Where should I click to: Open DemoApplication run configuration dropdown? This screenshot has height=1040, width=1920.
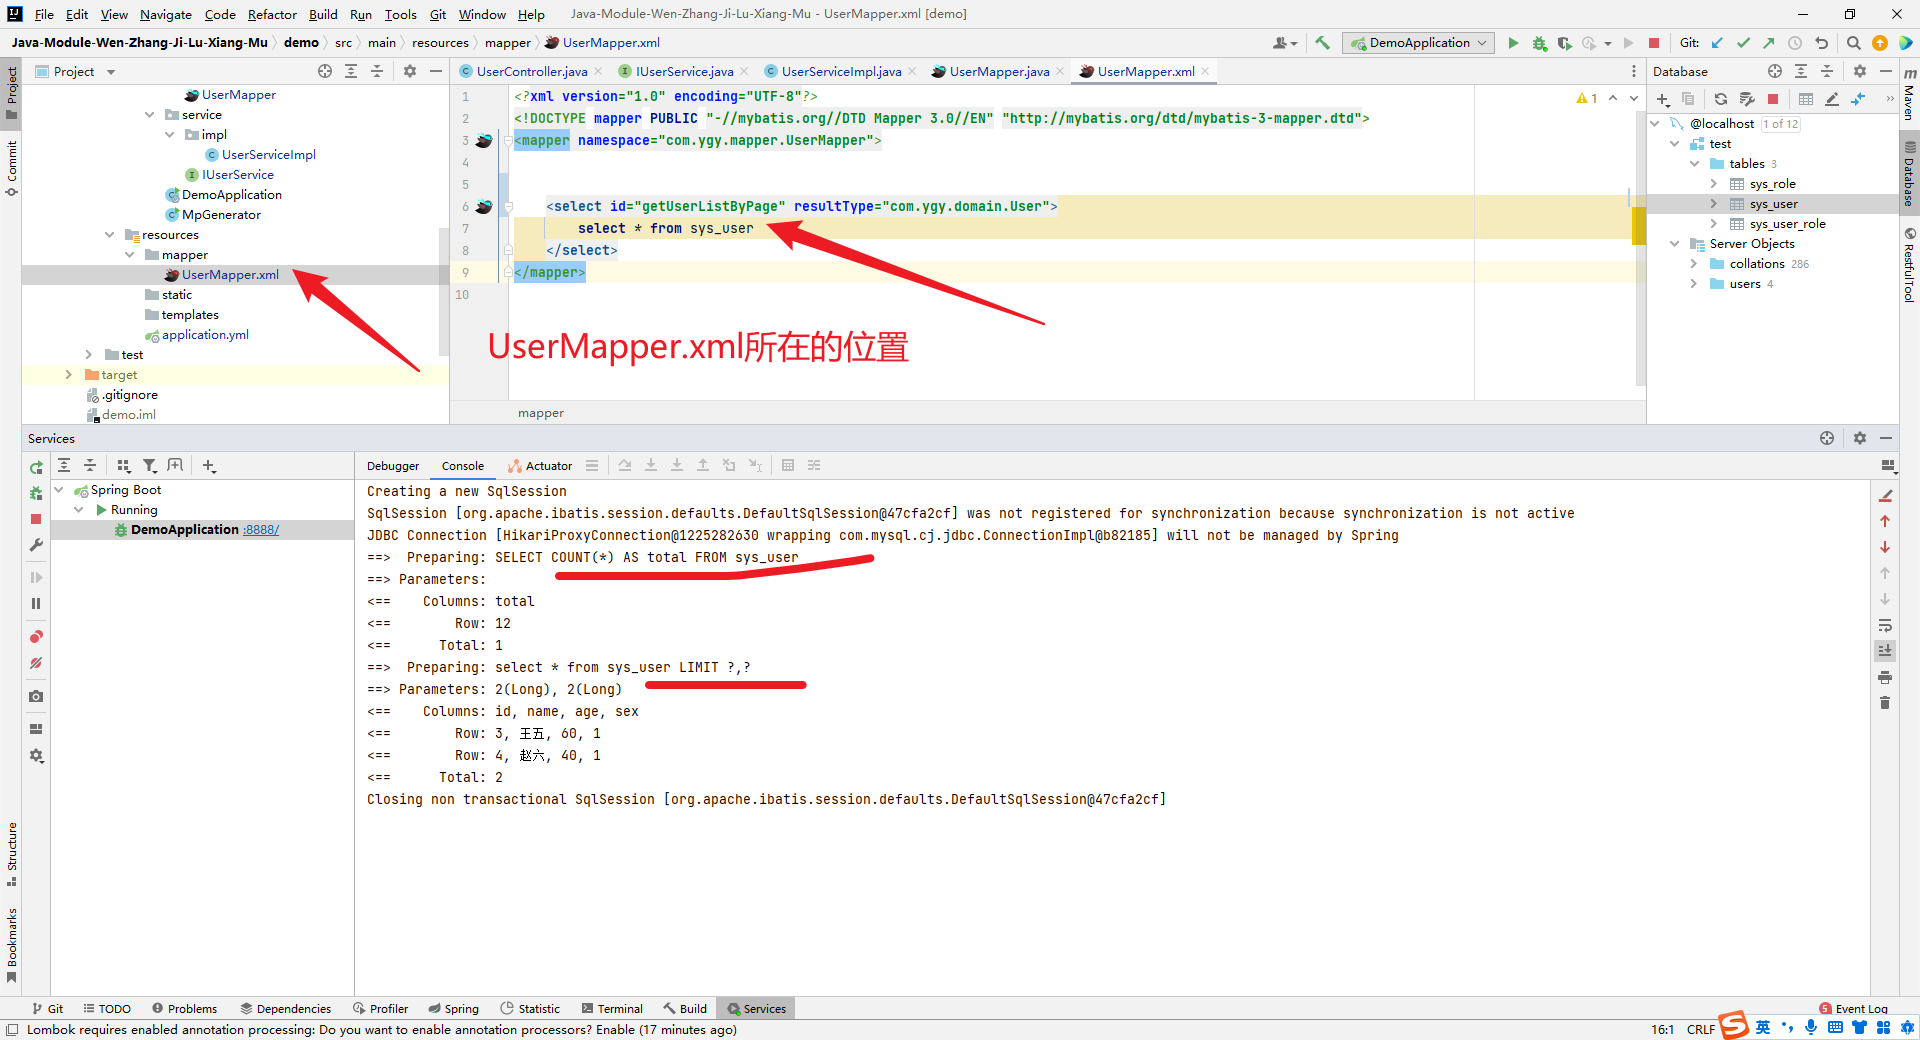pyautogui.click(x=1419, y=43)
